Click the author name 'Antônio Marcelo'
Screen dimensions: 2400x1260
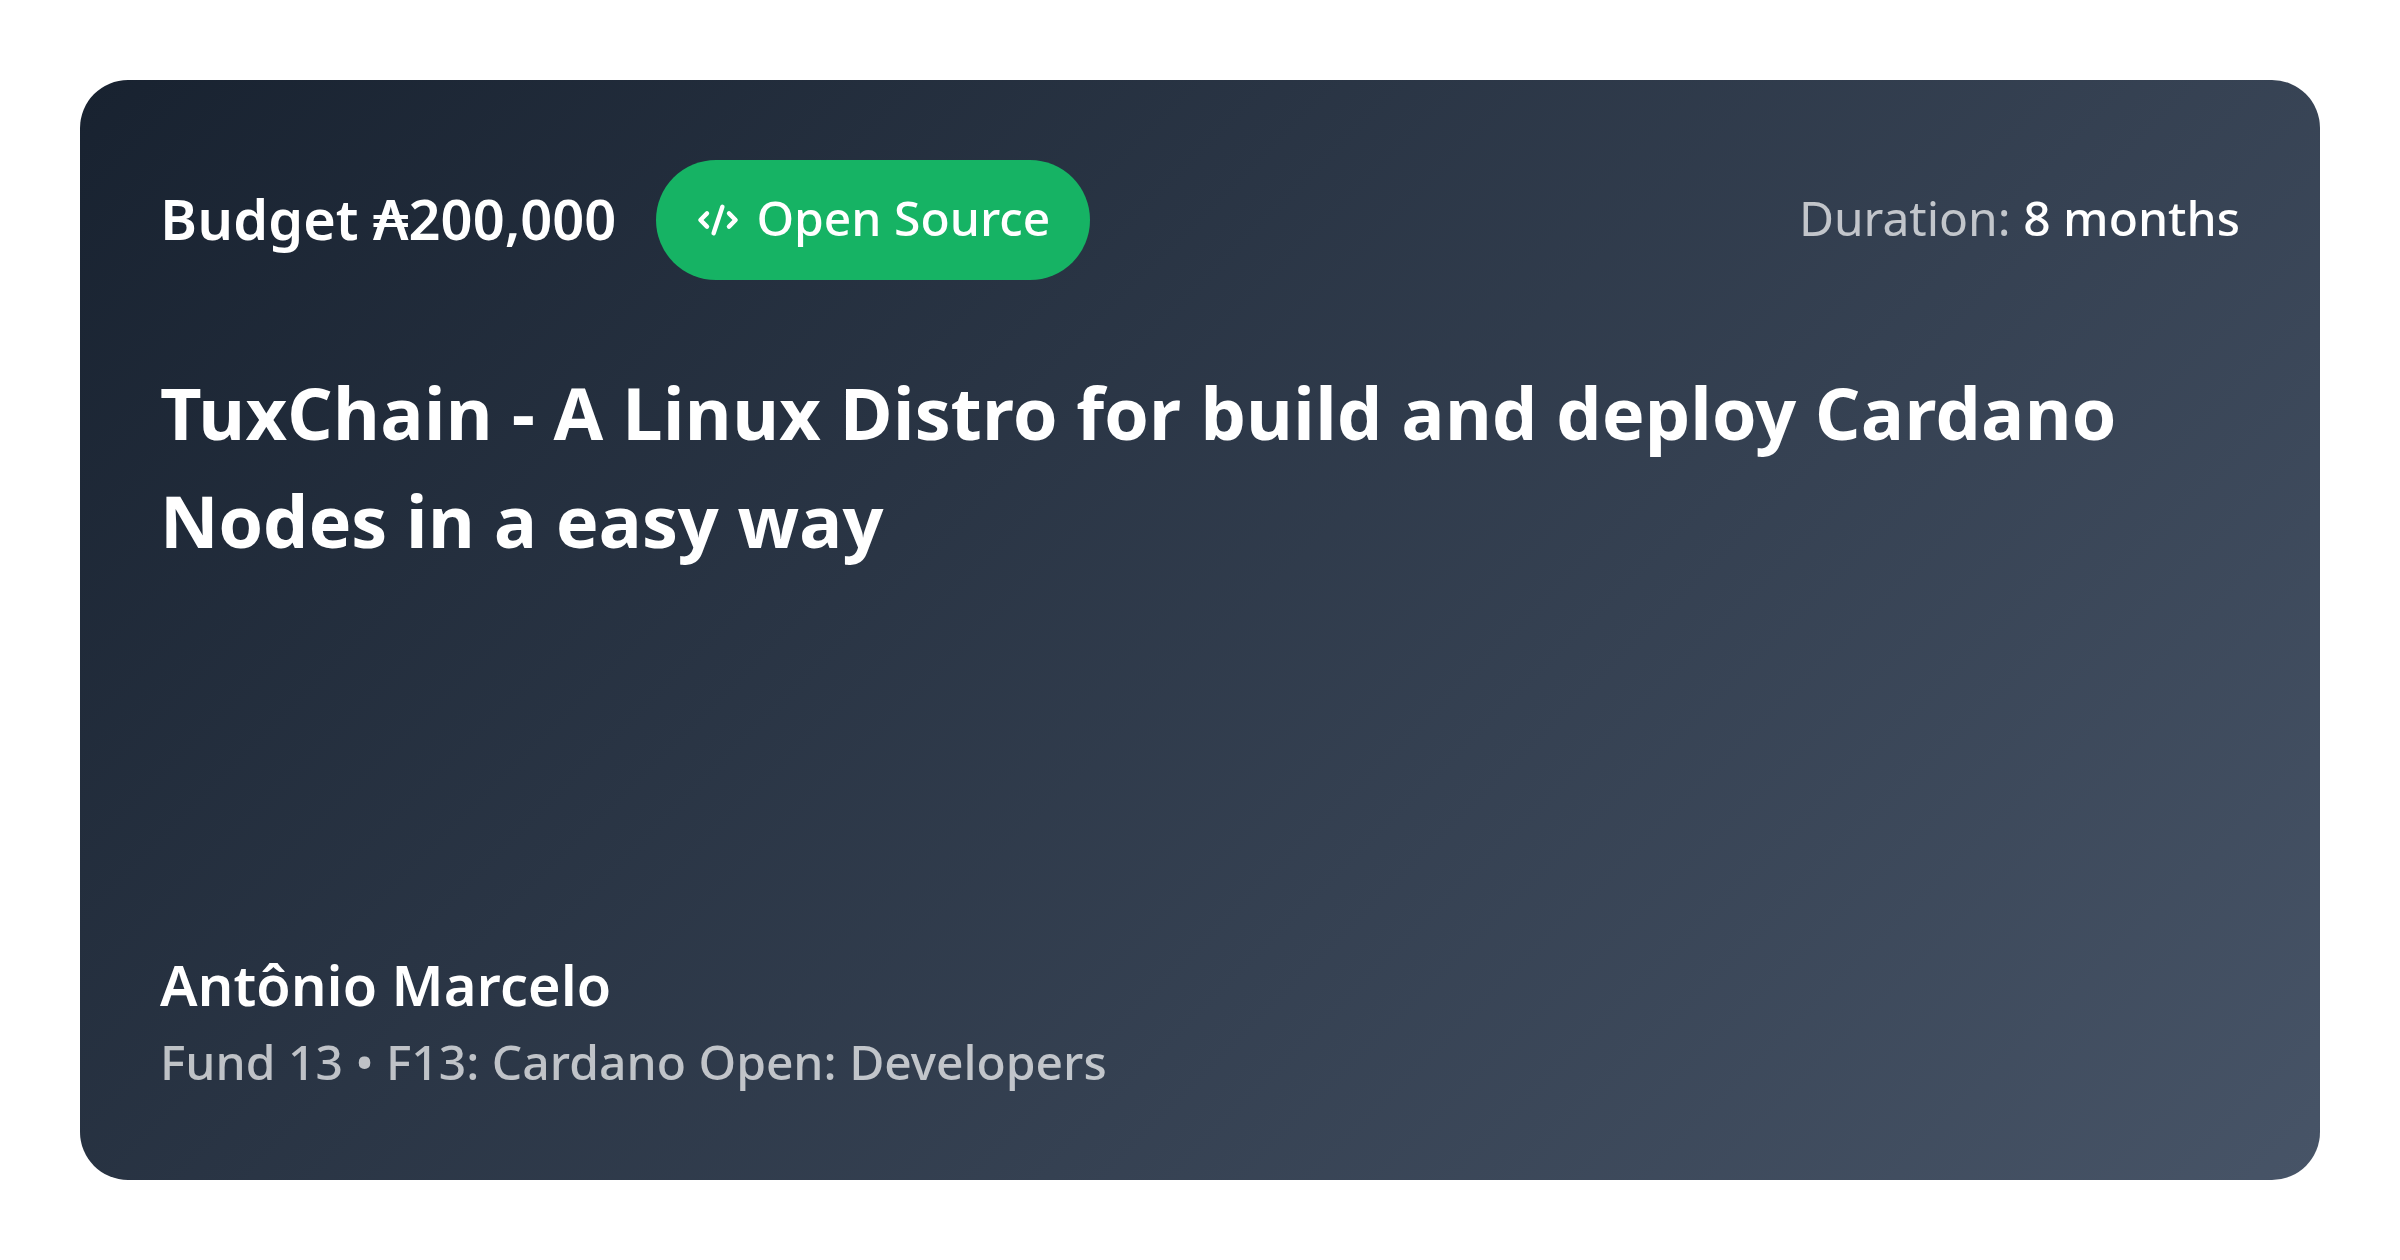click(x=385, y=986)
